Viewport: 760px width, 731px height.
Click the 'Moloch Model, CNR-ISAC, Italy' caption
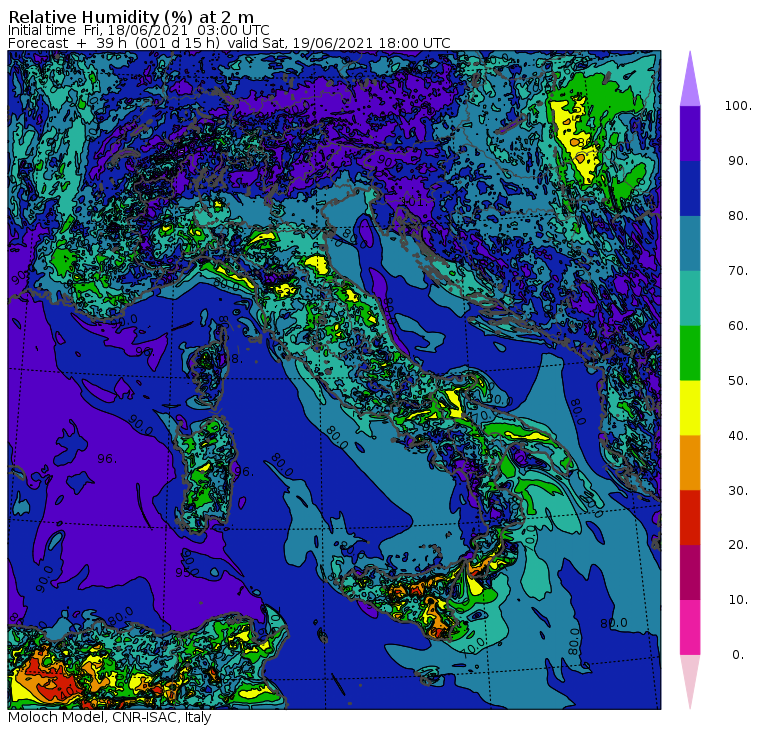click(110, 717)
